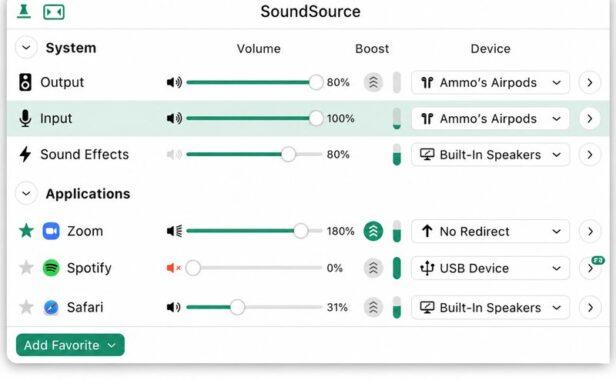The image size is (616, 380).
Task: Favorite Spotify using star icon
Action: click(26, 268)
